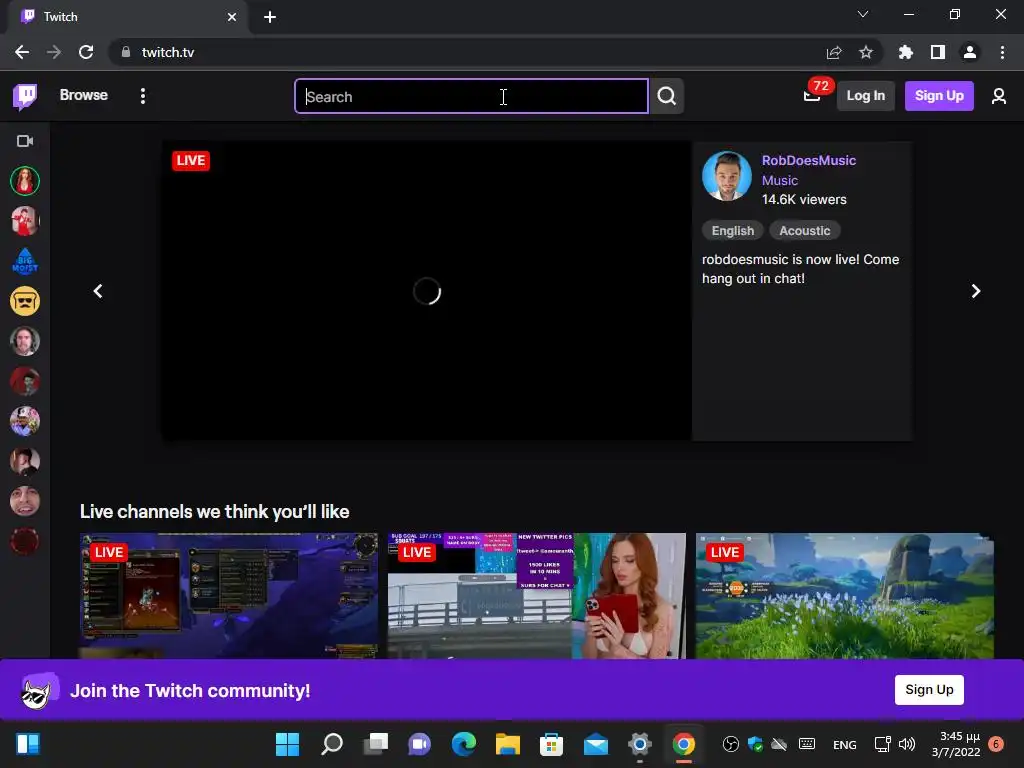The image size is (1024, 768).
Task: Open Microsoft Edge from taskbar
Action: (x=464, y=744)
